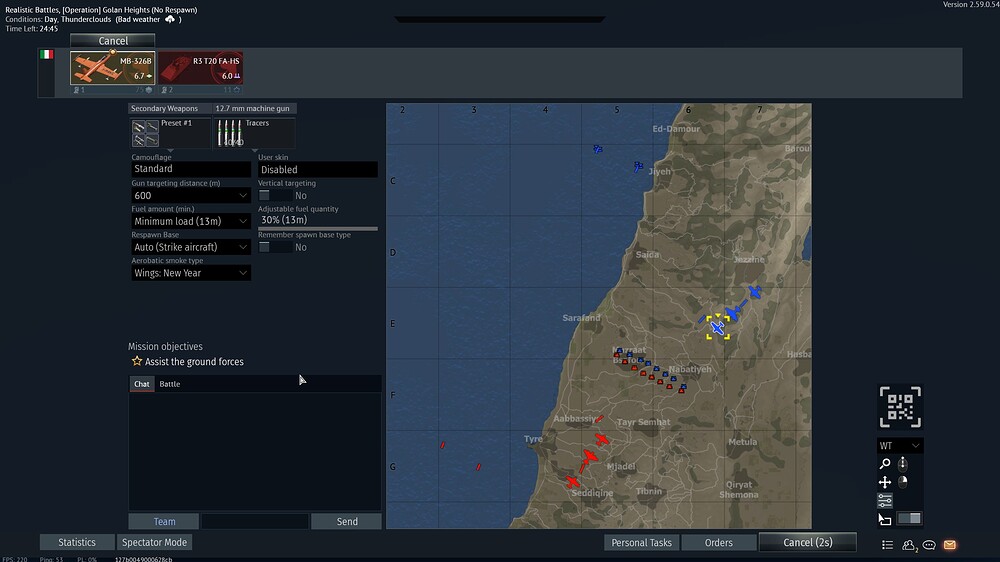
Task: Click the mouse right-button hint icon
Action: pos(902,482)
